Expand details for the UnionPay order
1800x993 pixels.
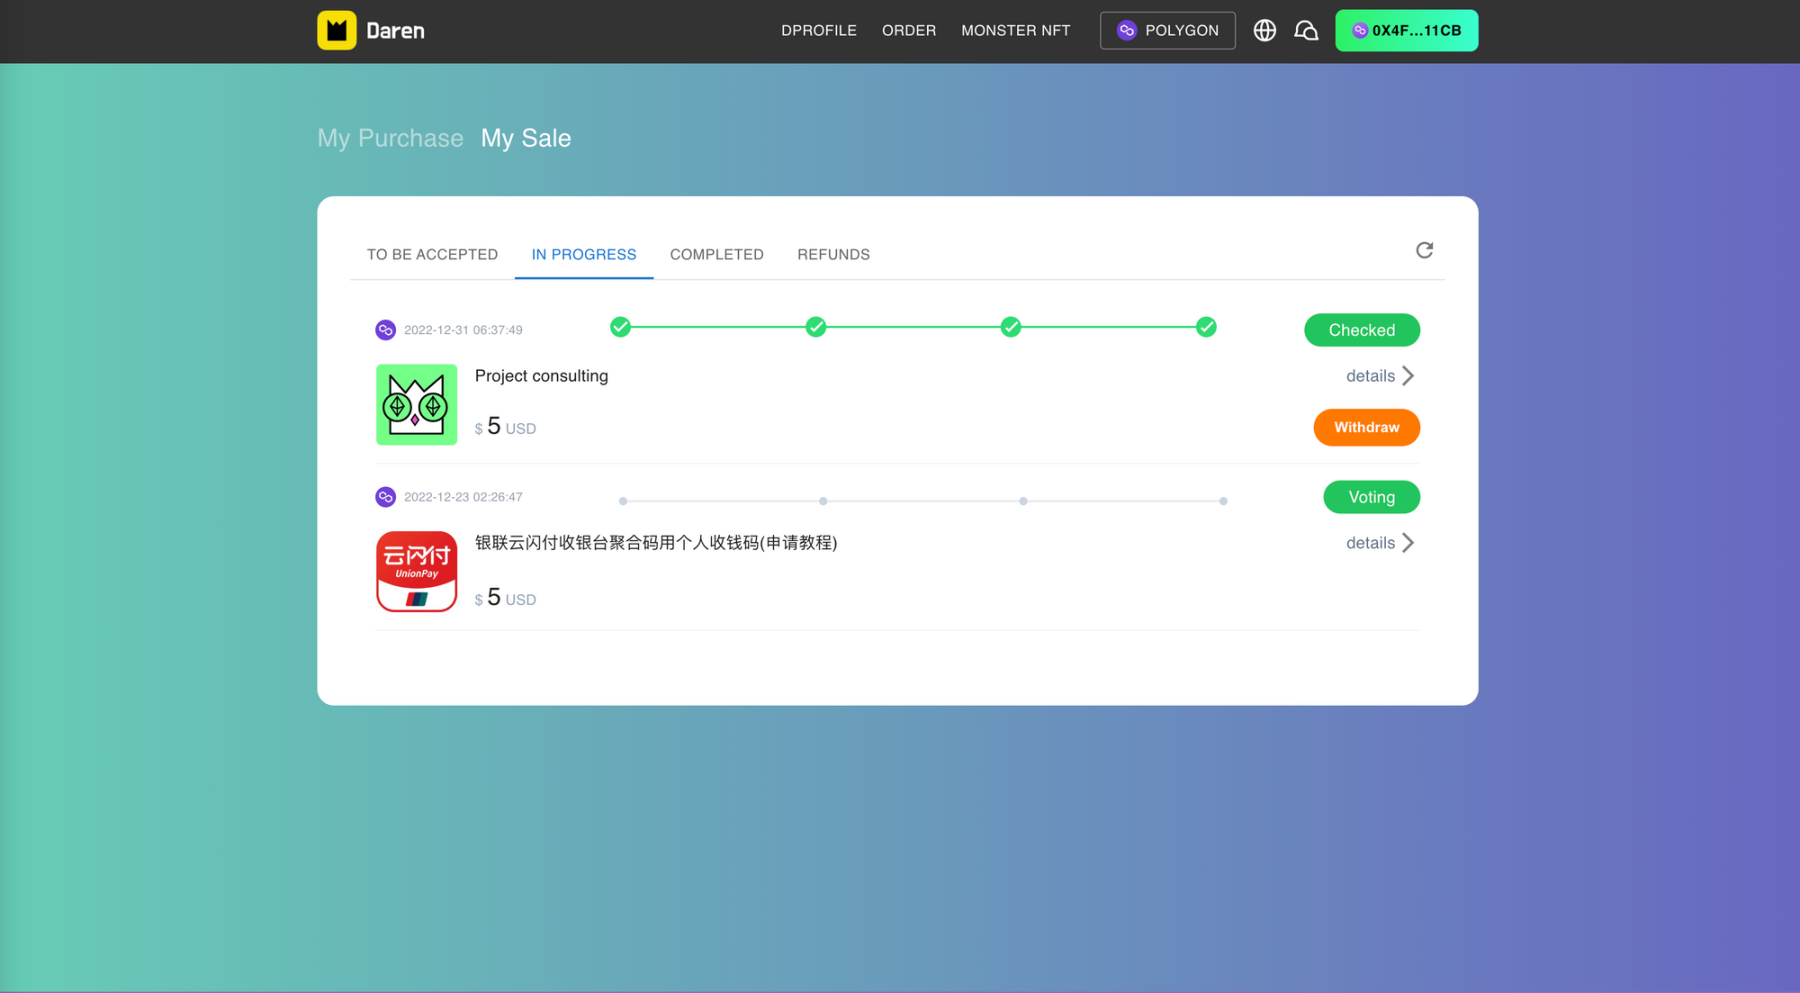1380,543
